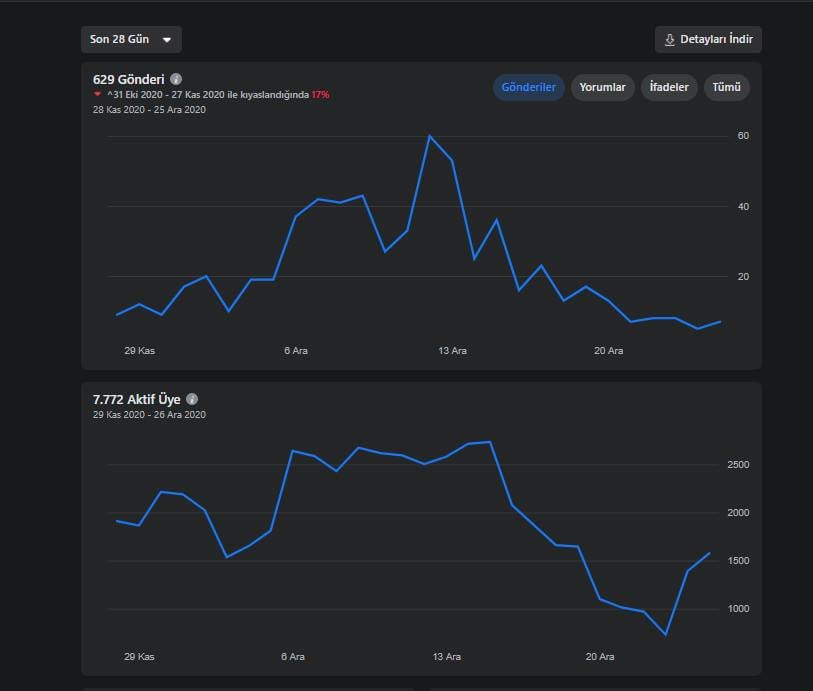The image size is (813, 691).
Task: Click the 6 Ara label on posts chart
Action: [296, 351]
